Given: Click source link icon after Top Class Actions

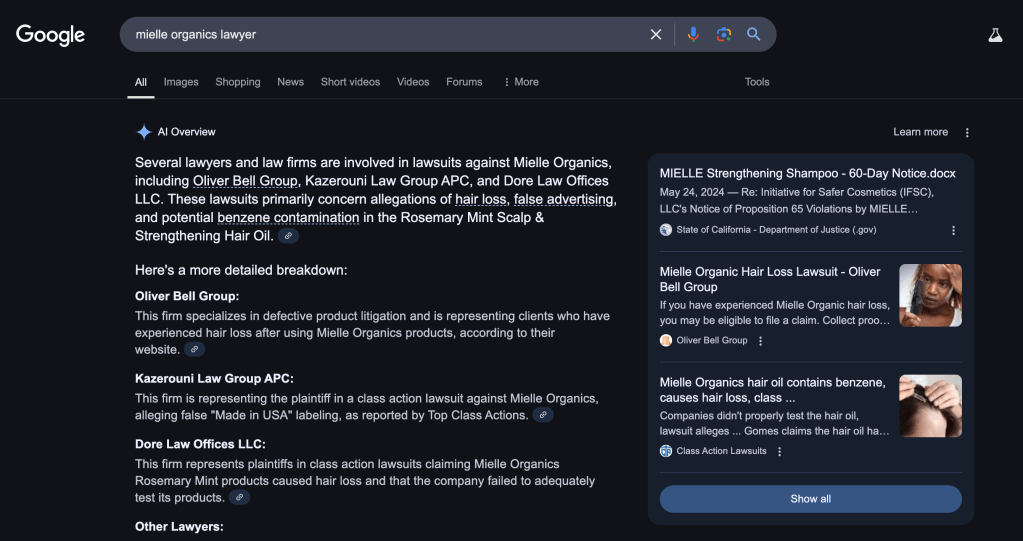Looking at the screenshot, I should [543, 415].
